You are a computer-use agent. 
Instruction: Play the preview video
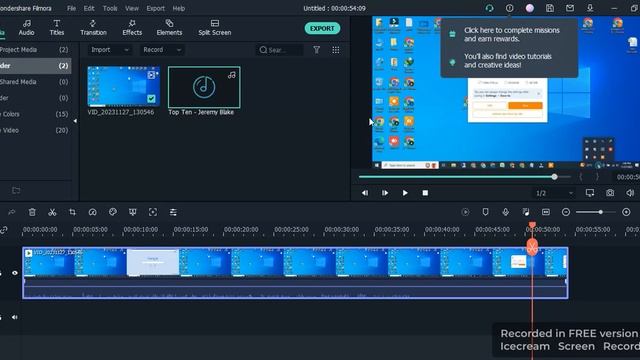point(405,193)
